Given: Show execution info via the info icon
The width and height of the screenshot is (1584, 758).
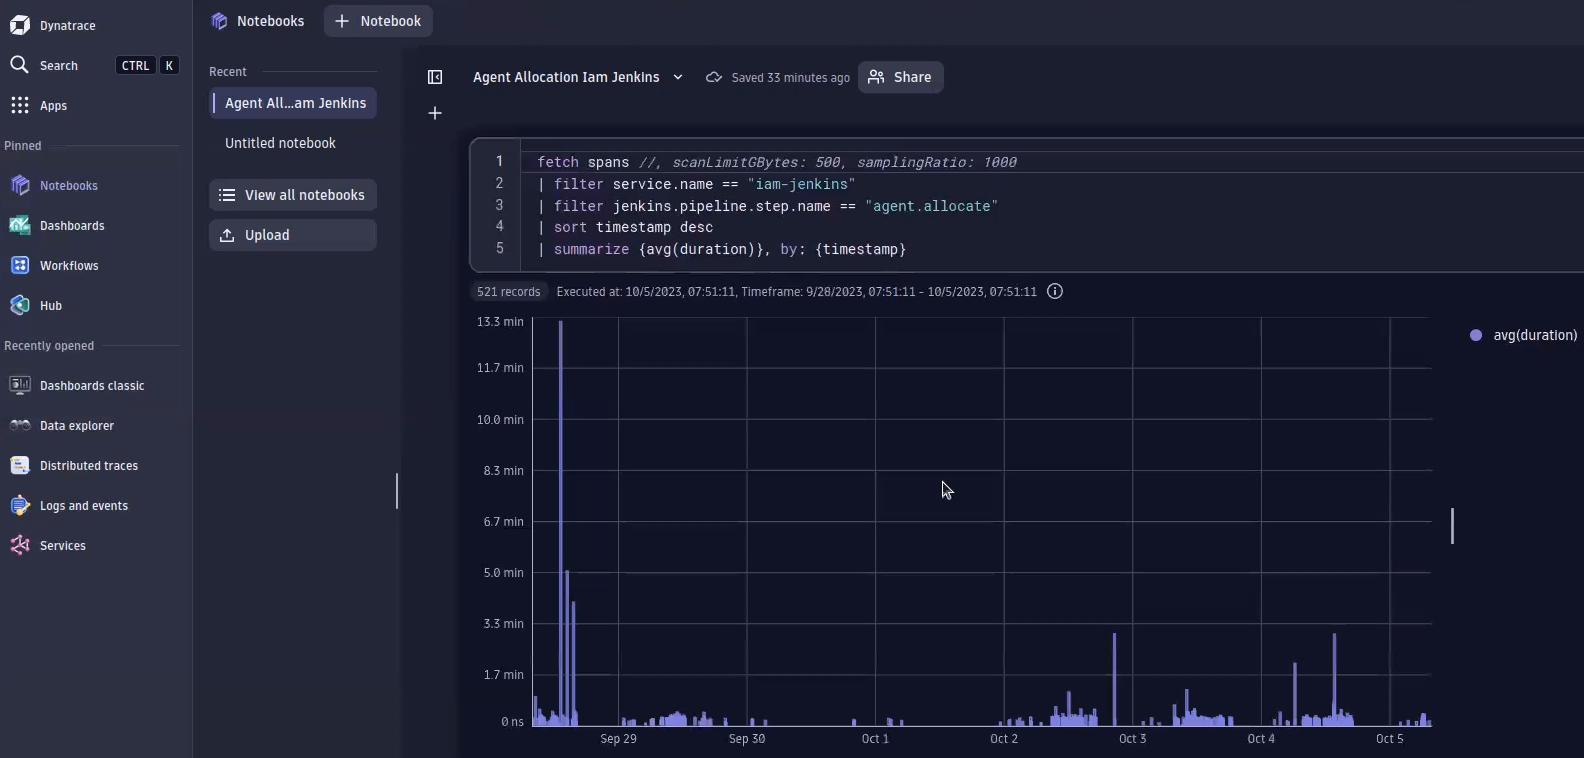Looking at the screenshot, I should tap(1055, 291).
